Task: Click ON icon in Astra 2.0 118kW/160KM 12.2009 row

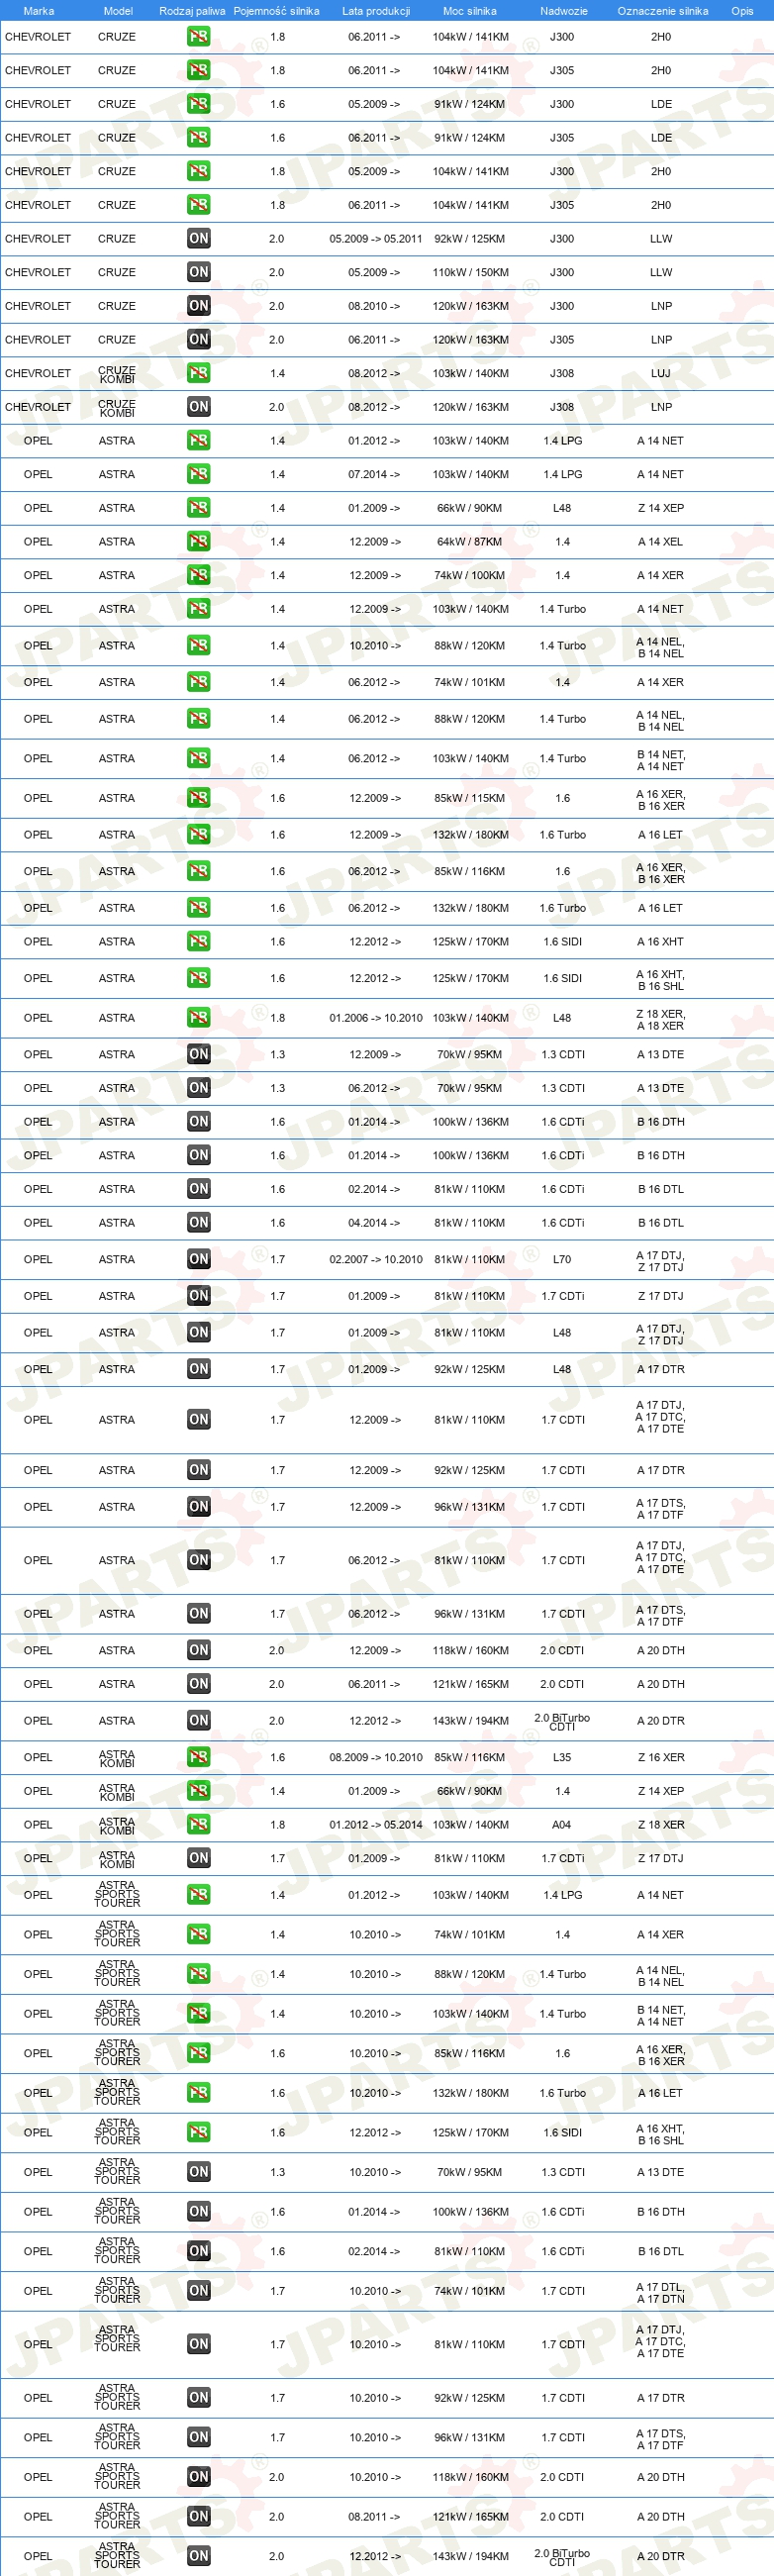Action: pos(199,1651)
